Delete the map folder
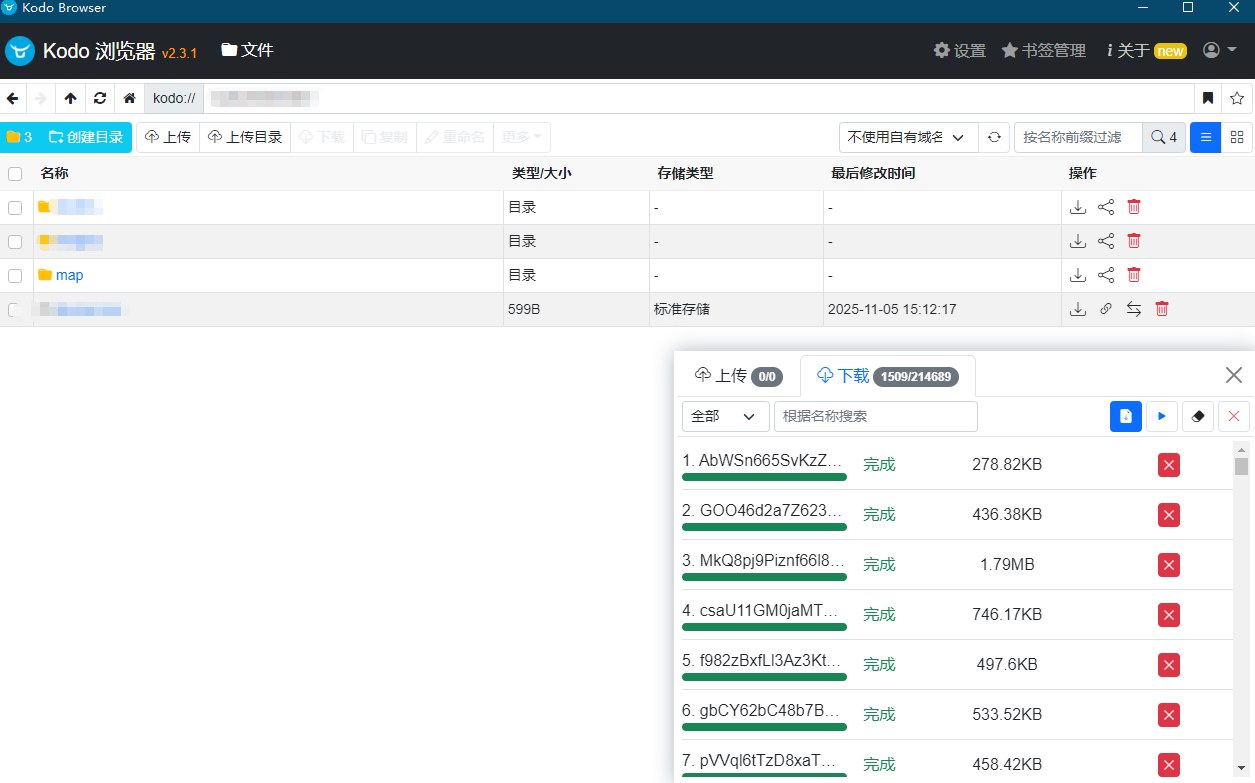 click(x=1134, y=275)
